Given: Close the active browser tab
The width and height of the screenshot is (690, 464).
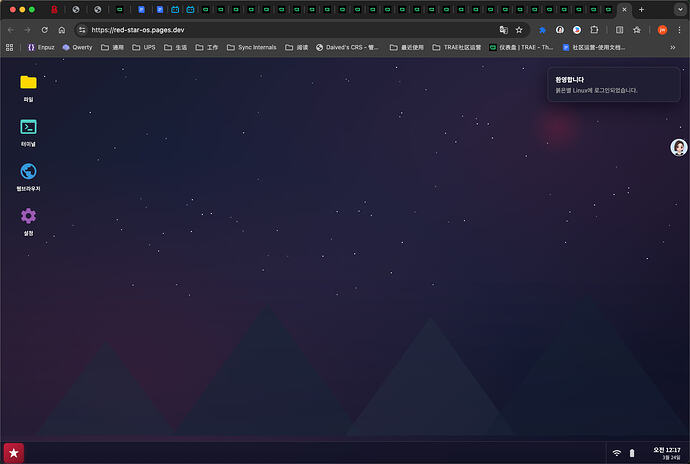Looking at the screenshot, I should click(624, 9).
